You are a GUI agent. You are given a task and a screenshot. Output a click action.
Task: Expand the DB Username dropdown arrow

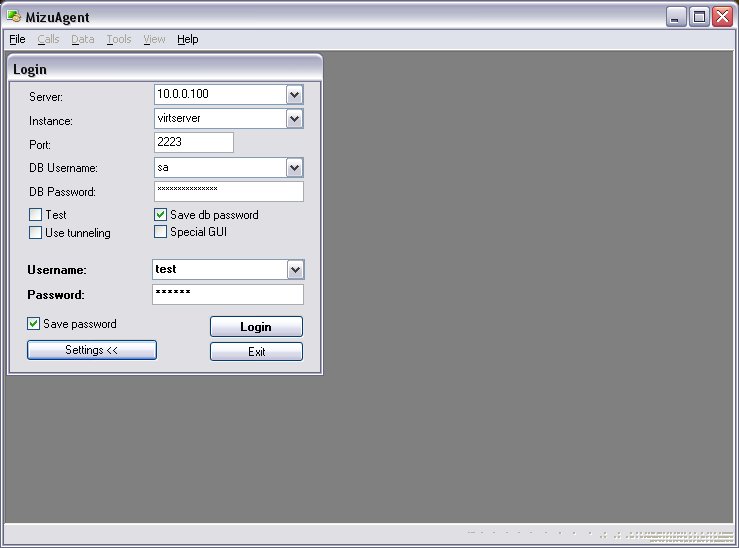tap(295, 168)
